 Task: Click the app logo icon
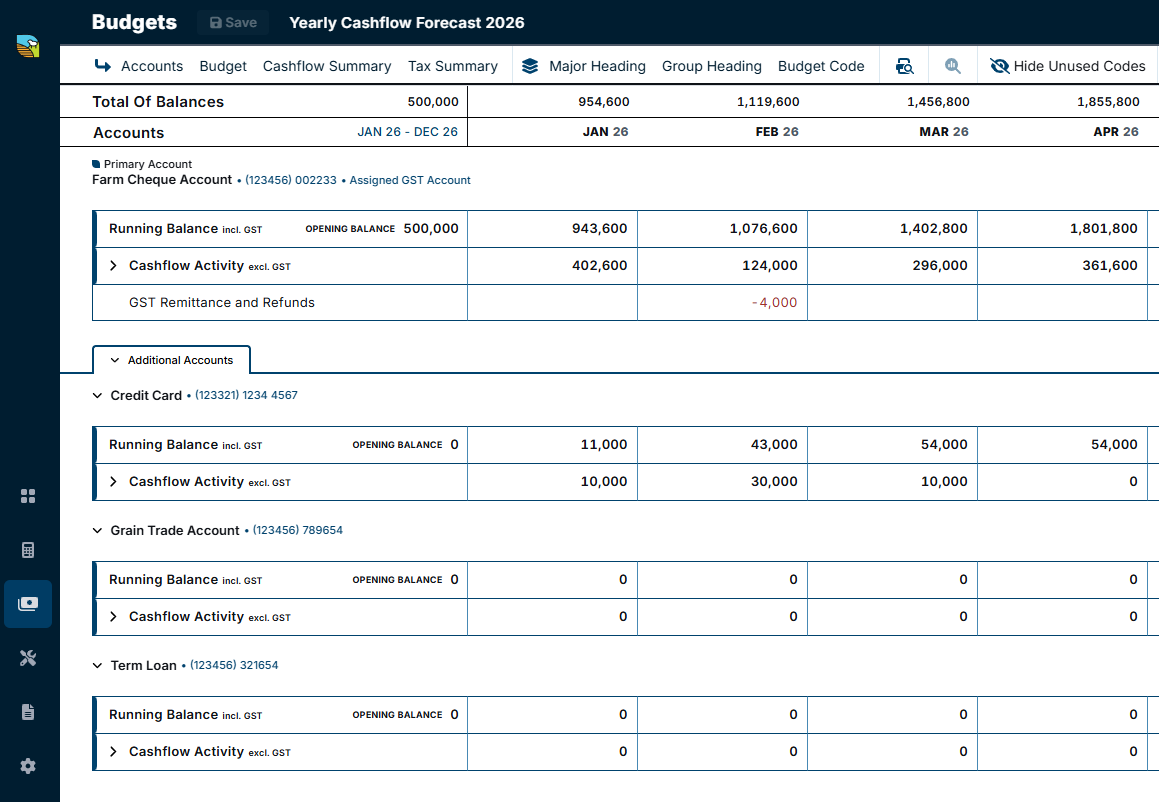click(x=28, y=47)
